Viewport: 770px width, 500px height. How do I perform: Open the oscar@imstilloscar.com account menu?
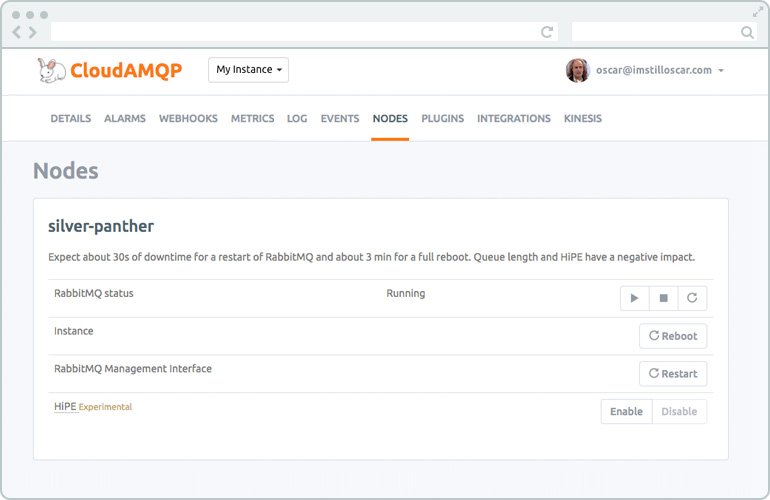point(660,70)
